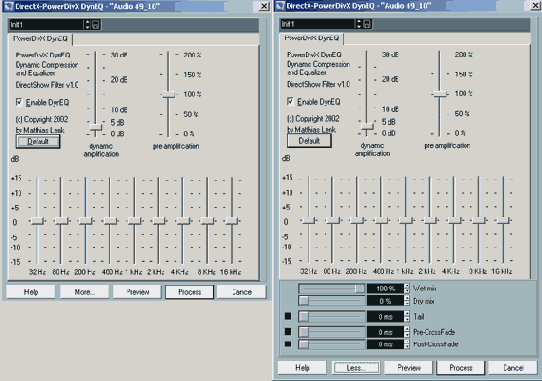Image resolution: width=542 pixels, height=381 pixels.
Task: Click Preview in the right window
Action: click(x=409, y=368)
